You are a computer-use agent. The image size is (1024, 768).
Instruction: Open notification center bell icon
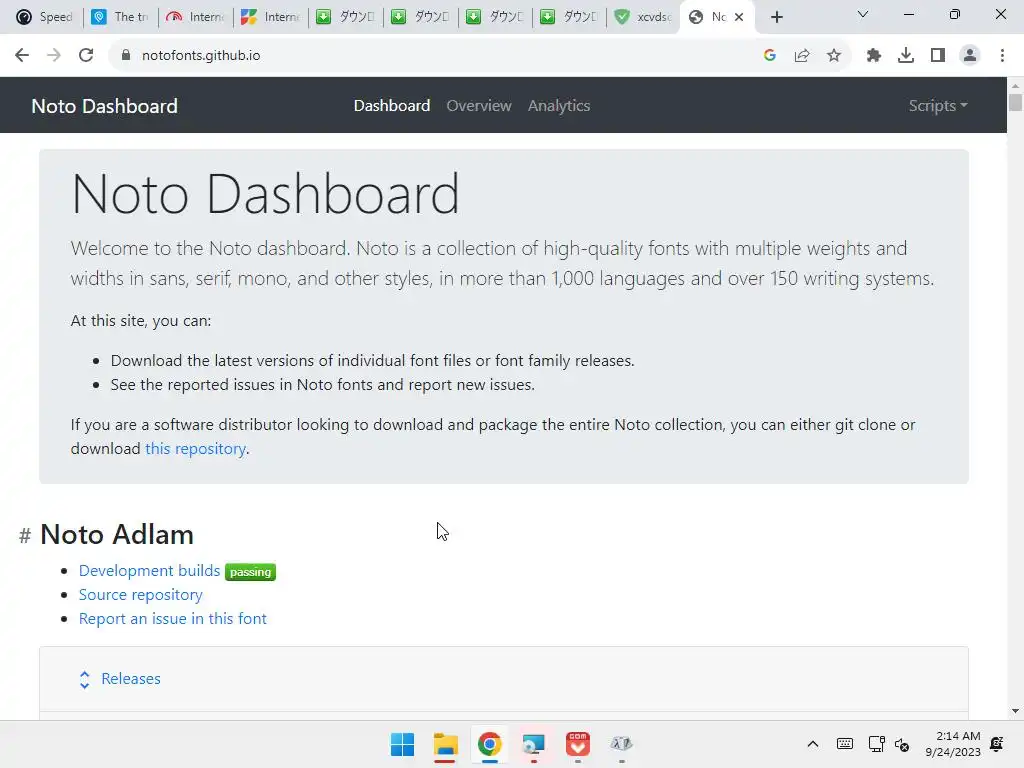pyautogui.click(x=997, y=744)
